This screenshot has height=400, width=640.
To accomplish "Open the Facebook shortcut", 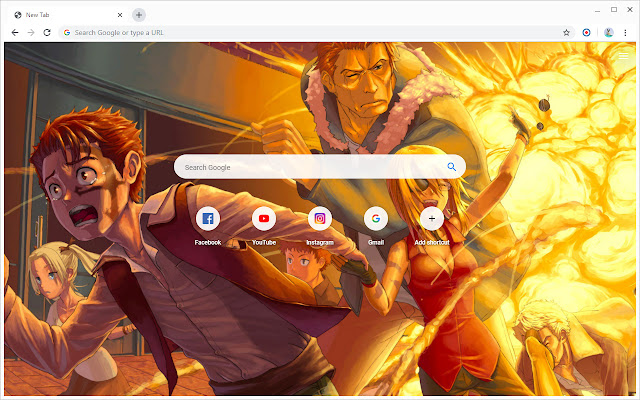I will click(208, 219).
